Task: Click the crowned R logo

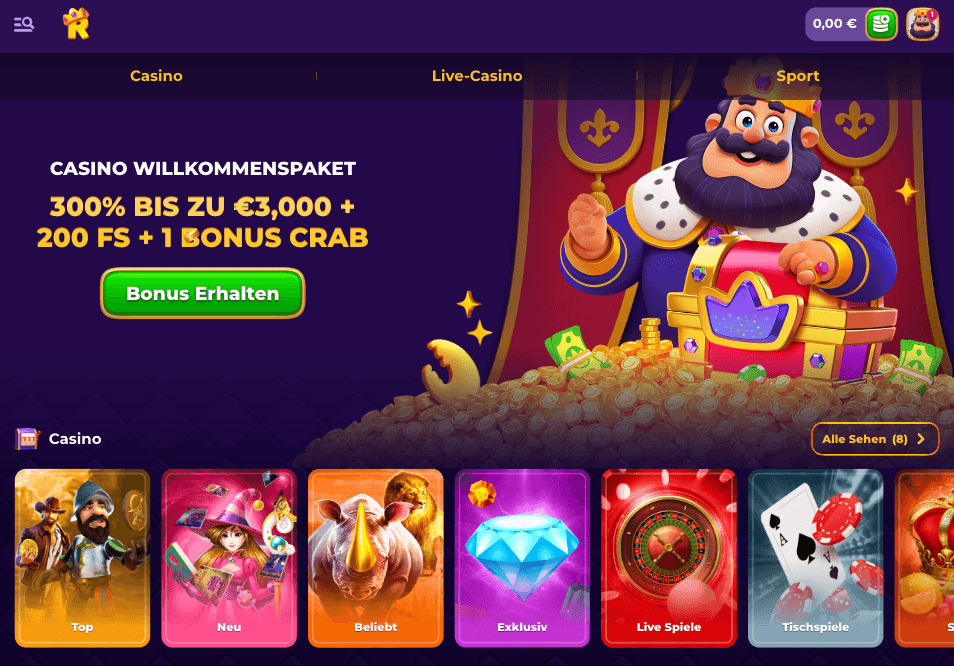Action: pyautogui.click(x=77, y=24)
